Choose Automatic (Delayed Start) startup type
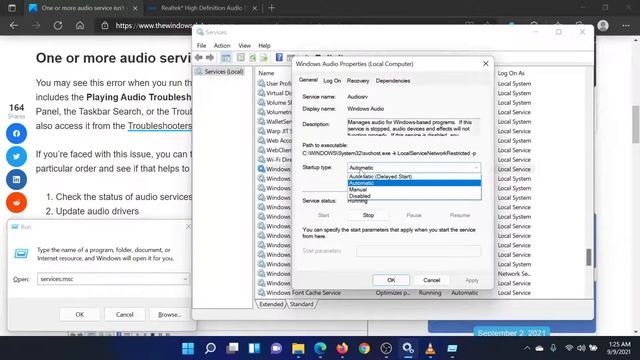Screen dimensions: 640x360 [414, 176]
